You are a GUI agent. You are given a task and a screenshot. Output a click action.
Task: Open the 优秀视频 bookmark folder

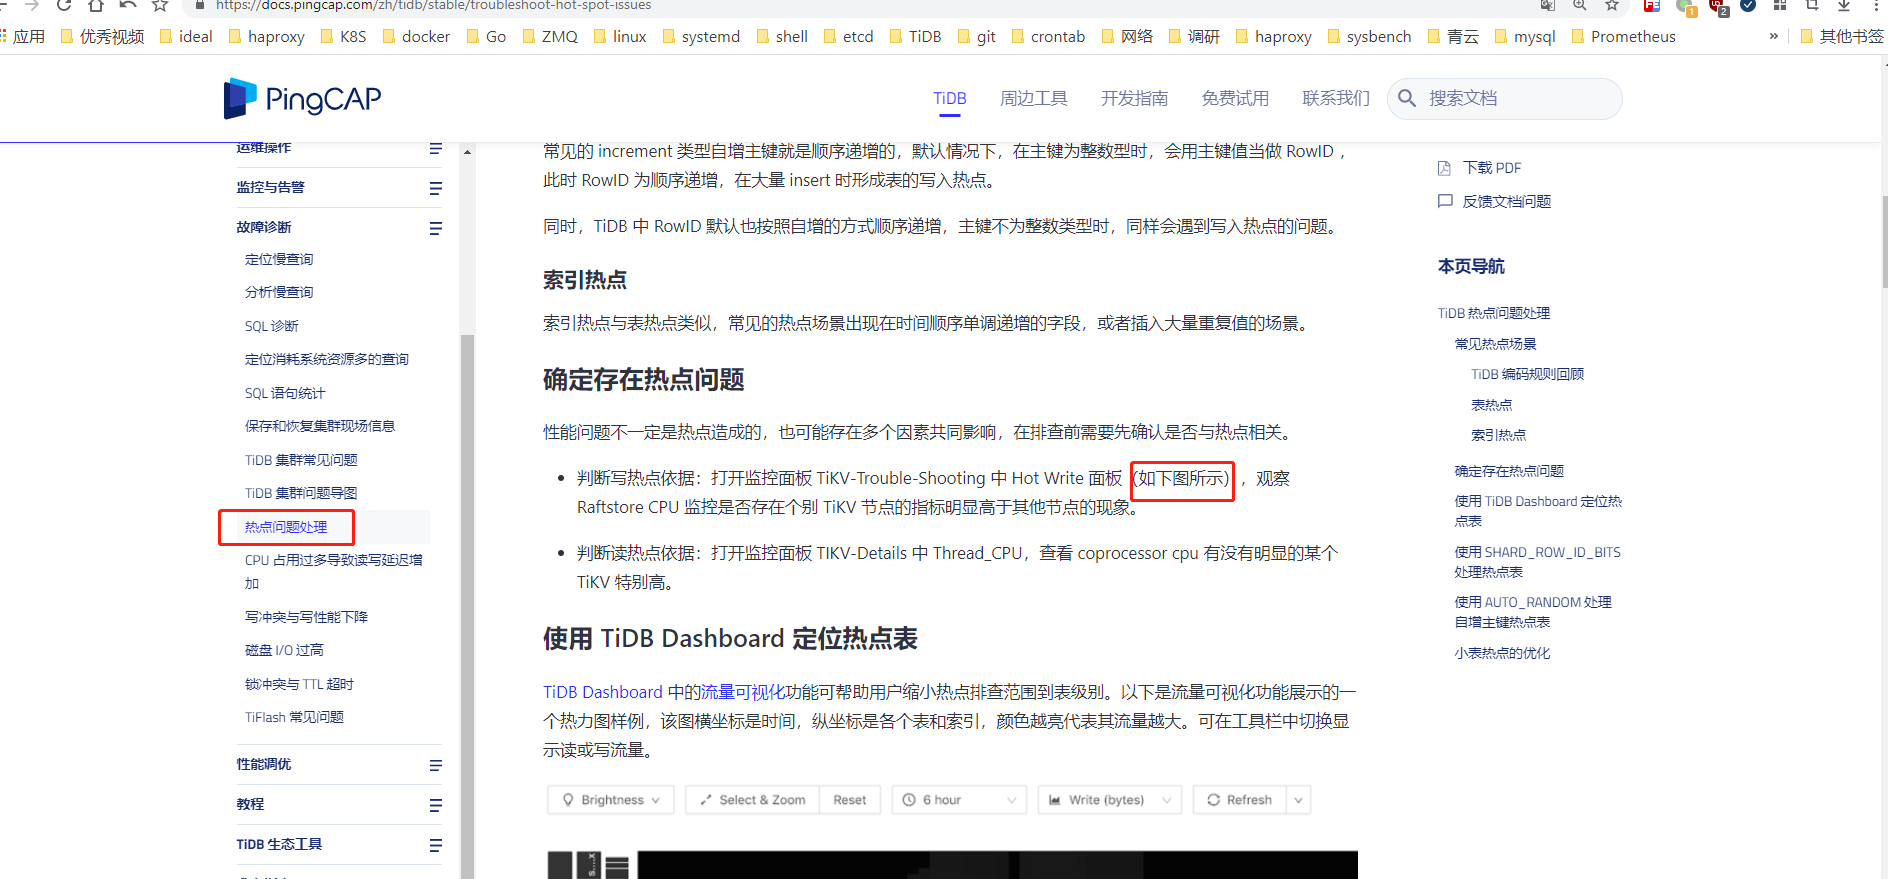(x=102, y=37)
